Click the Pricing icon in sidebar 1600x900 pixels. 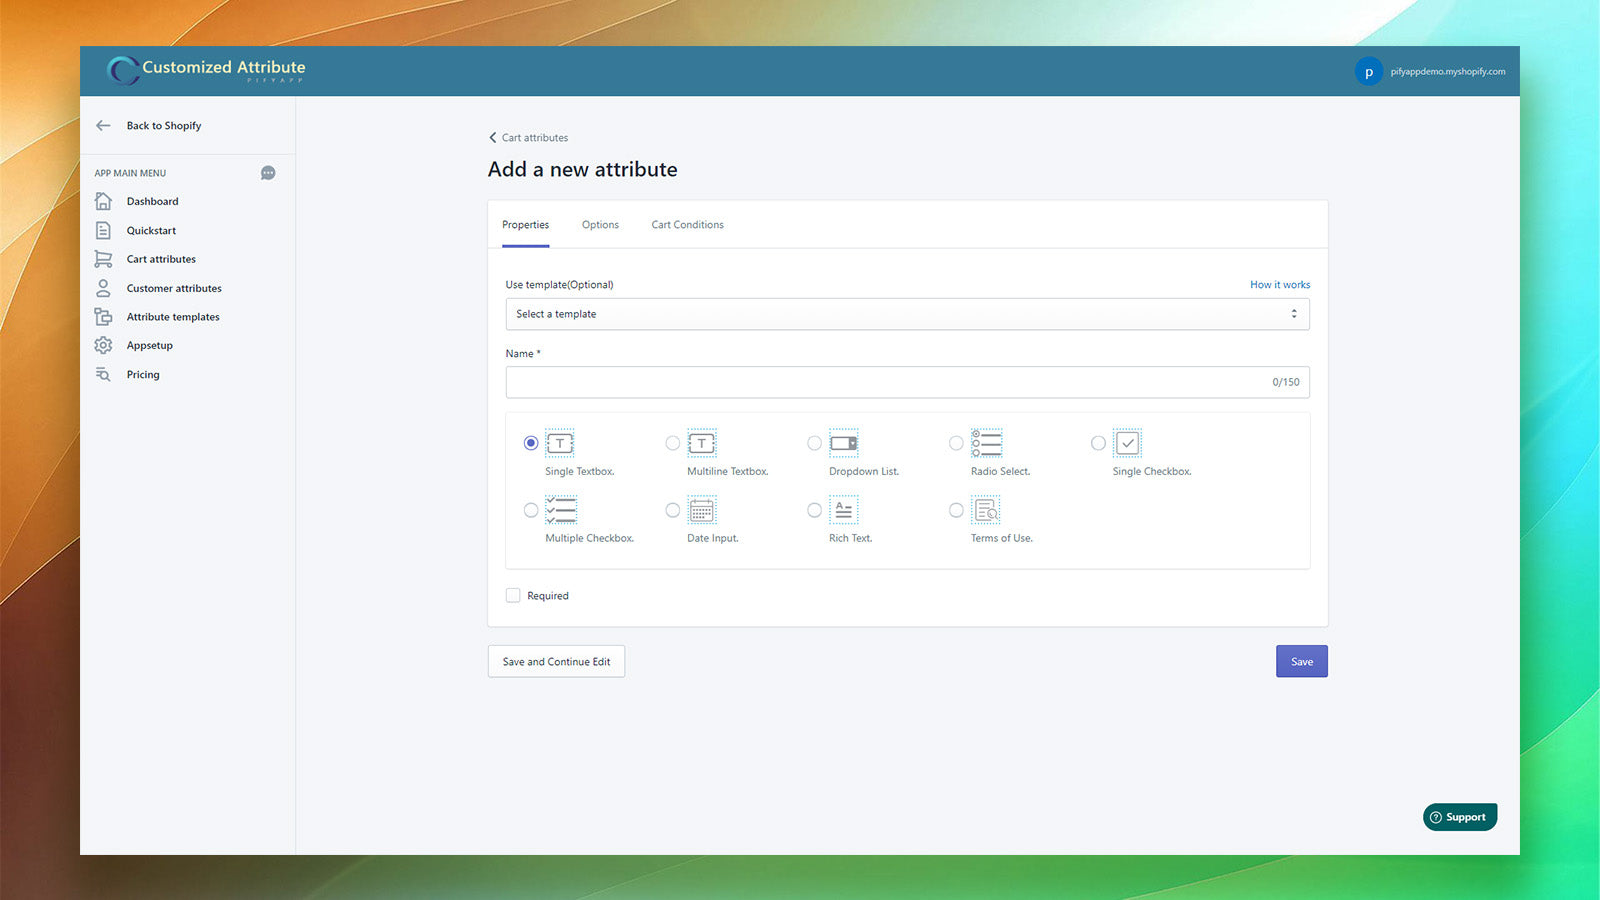point(103,374)
